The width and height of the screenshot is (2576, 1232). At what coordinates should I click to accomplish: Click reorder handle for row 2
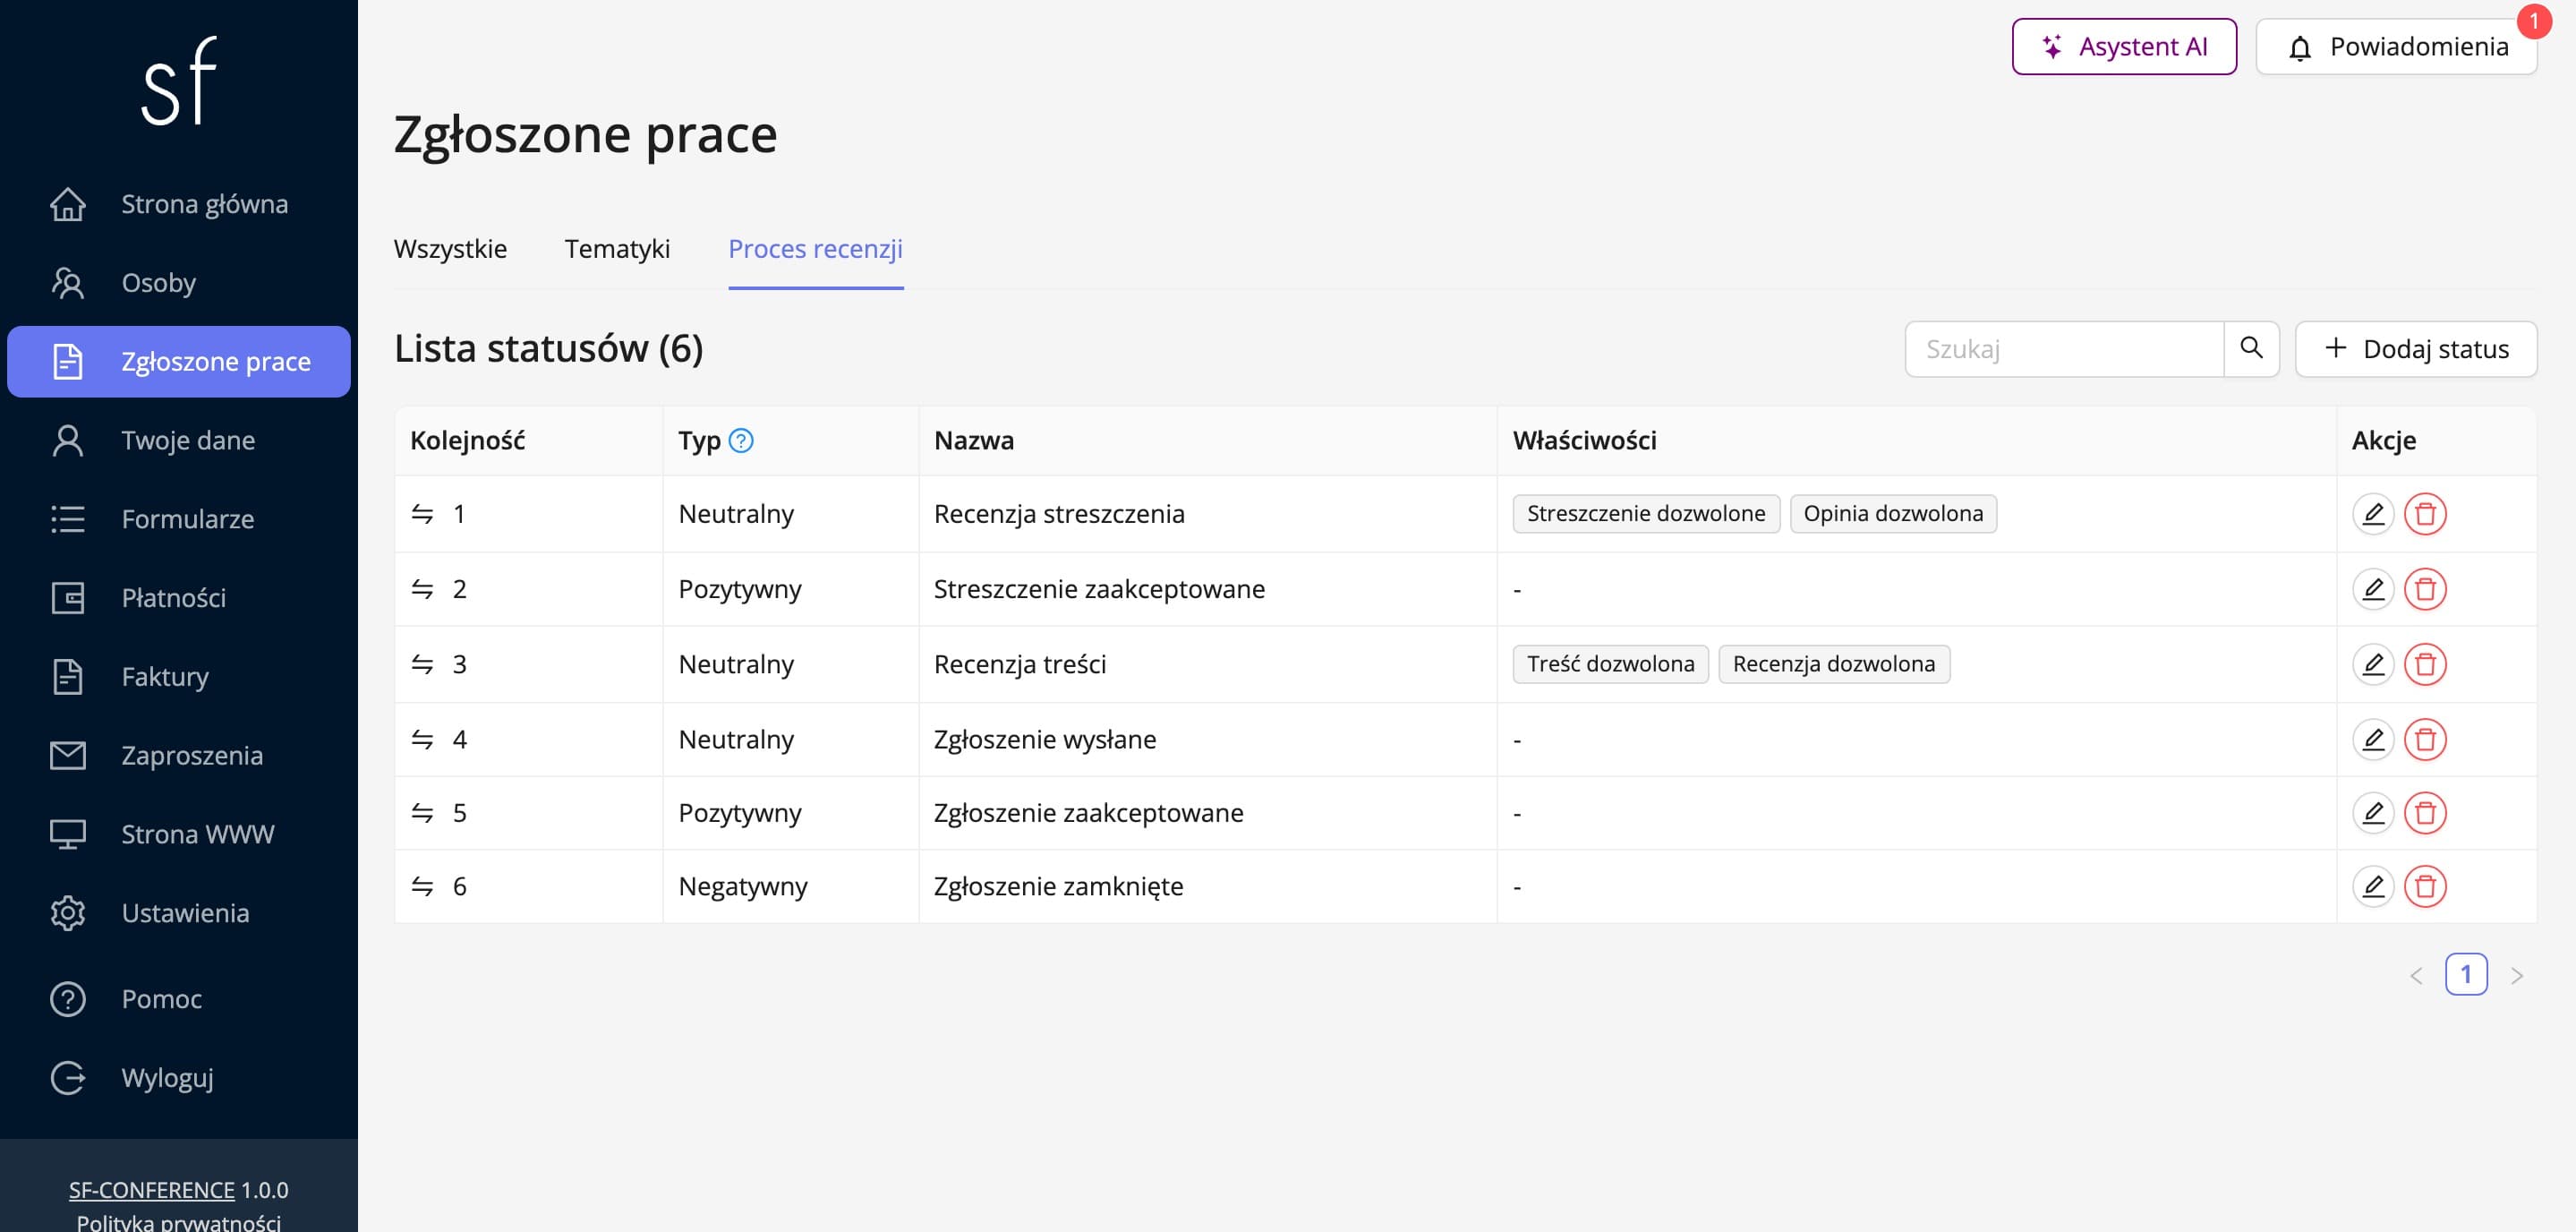(422, 589)
